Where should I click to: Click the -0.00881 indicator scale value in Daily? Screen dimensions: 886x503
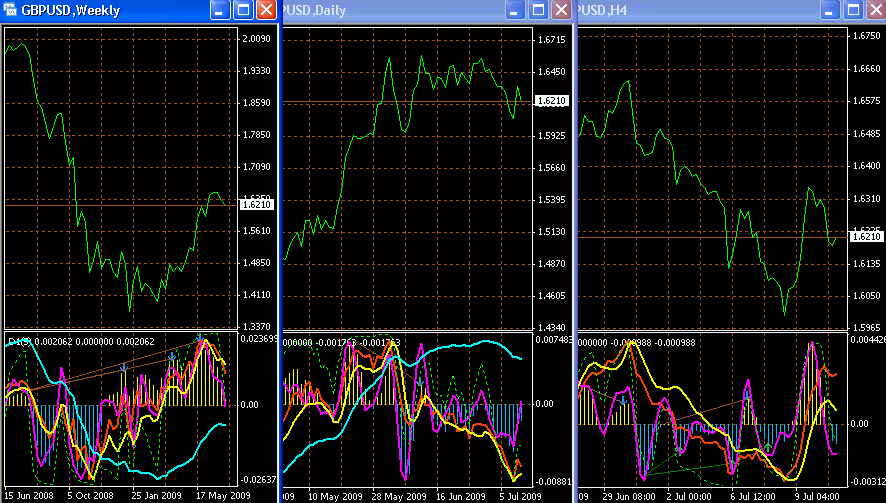click(553, 482)
